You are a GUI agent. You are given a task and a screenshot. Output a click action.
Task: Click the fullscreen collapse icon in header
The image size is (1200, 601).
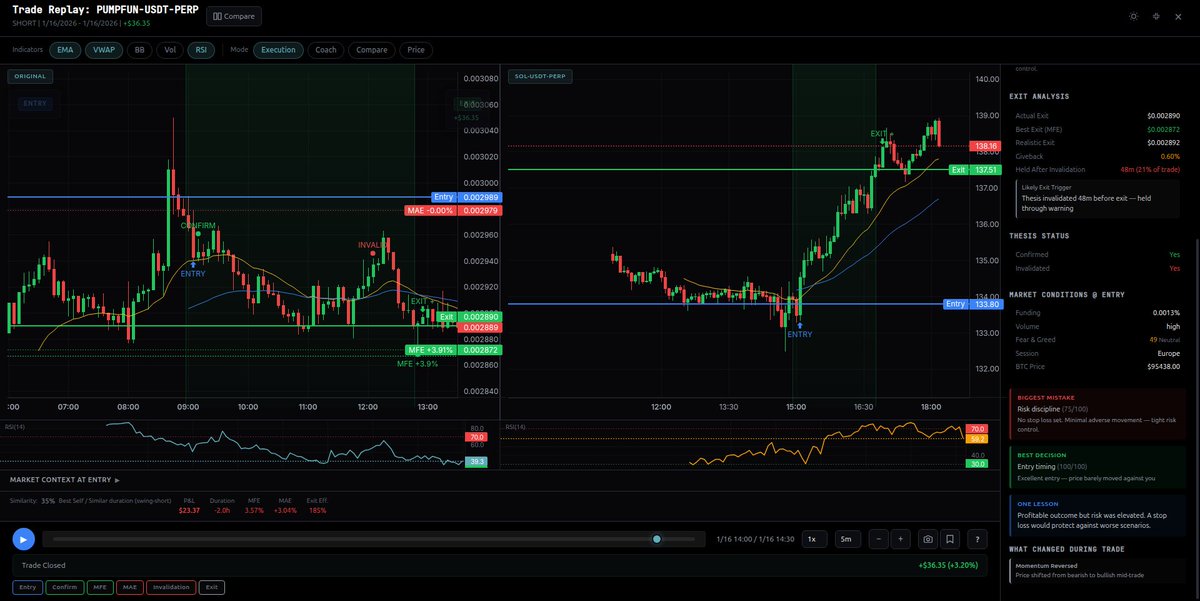click(1156, 16)
